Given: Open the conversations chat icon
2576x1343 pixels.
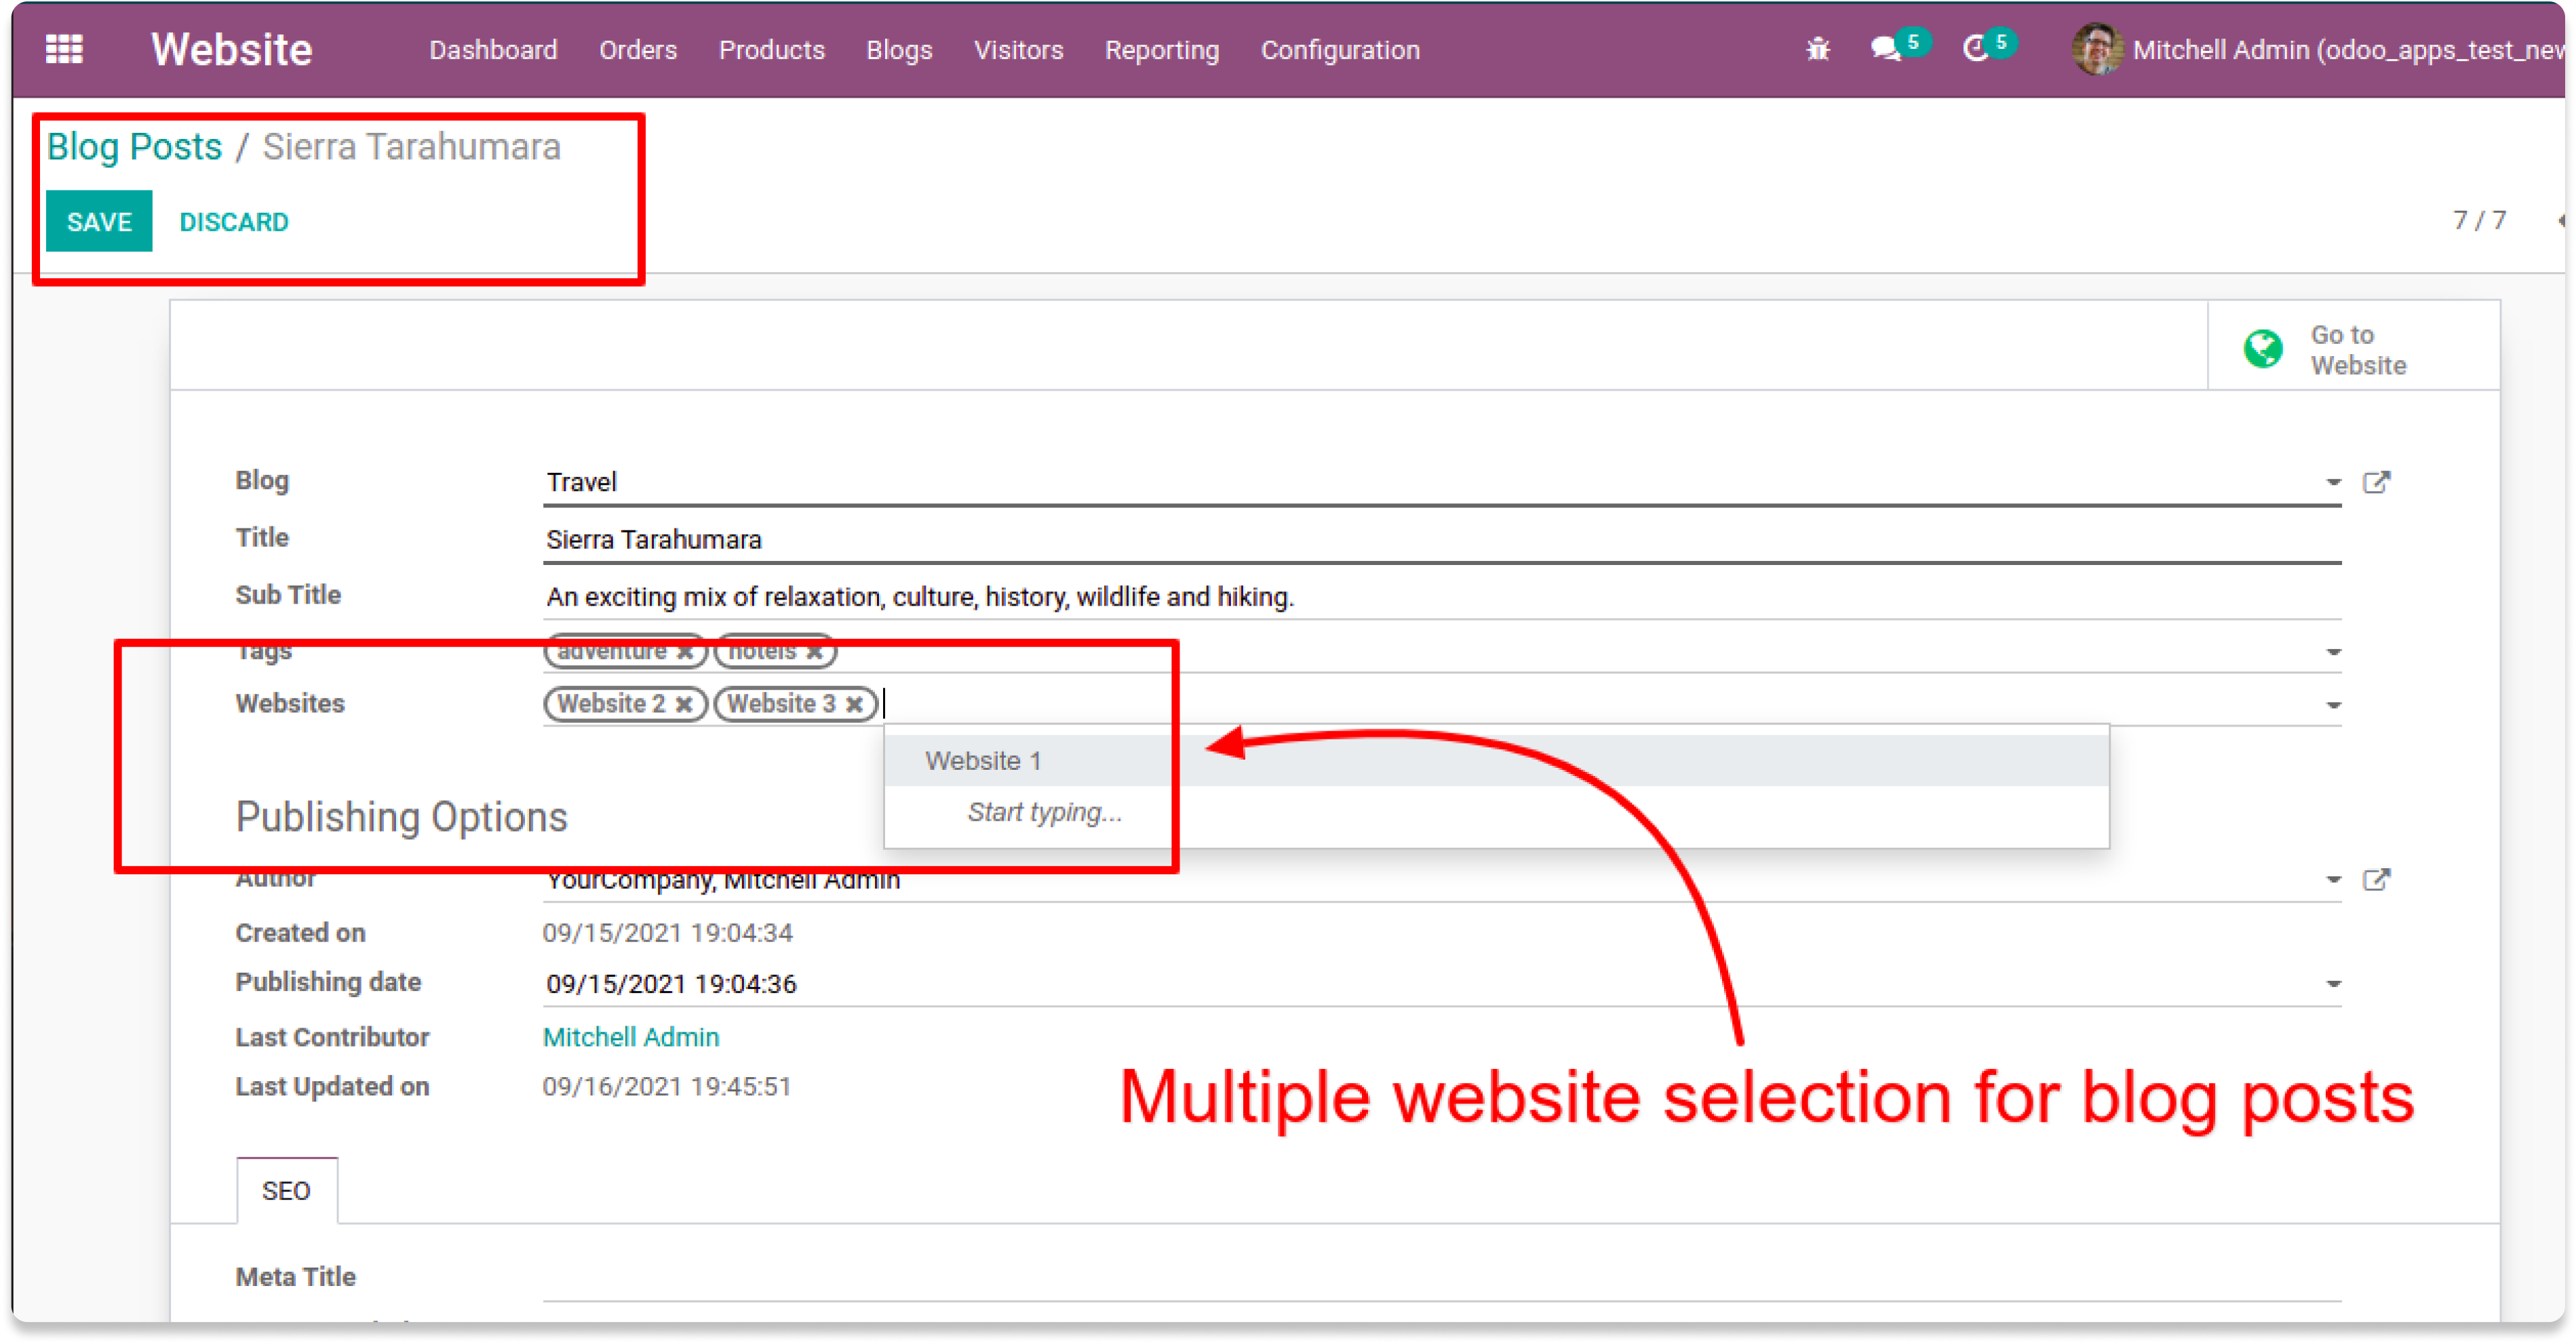Looking at the screenshot, I should click(1886, 49).
